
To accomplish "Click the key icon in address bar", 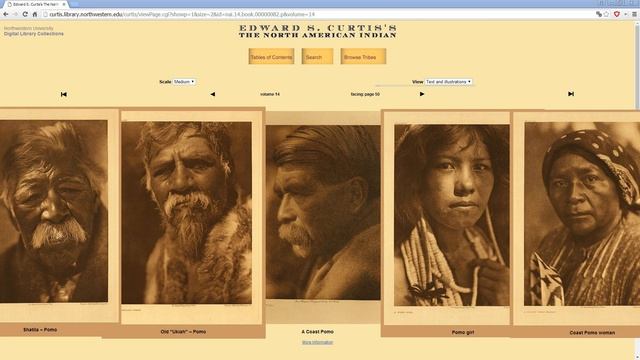I will (x=599, y=14).
